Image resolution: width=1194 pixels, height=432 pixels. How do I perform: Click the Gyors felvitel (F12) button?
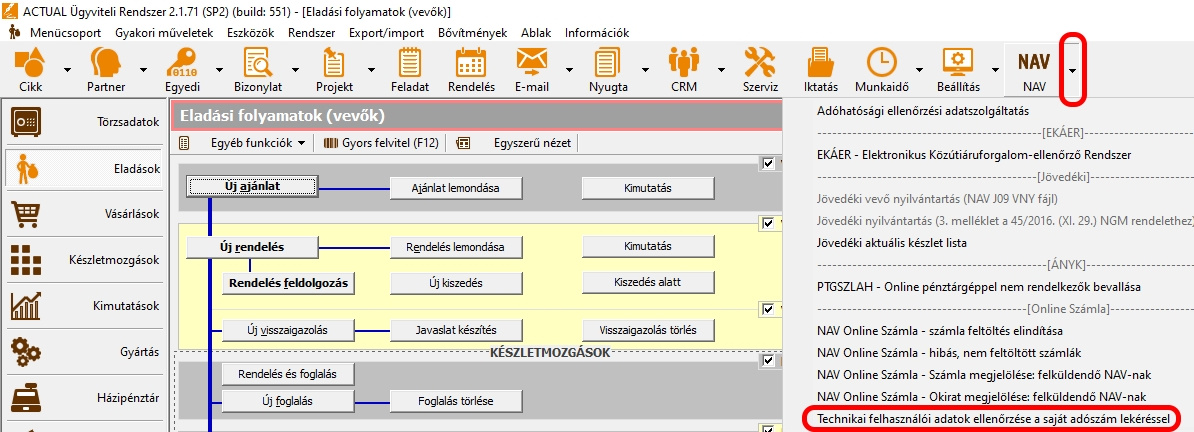pos(380,142)
